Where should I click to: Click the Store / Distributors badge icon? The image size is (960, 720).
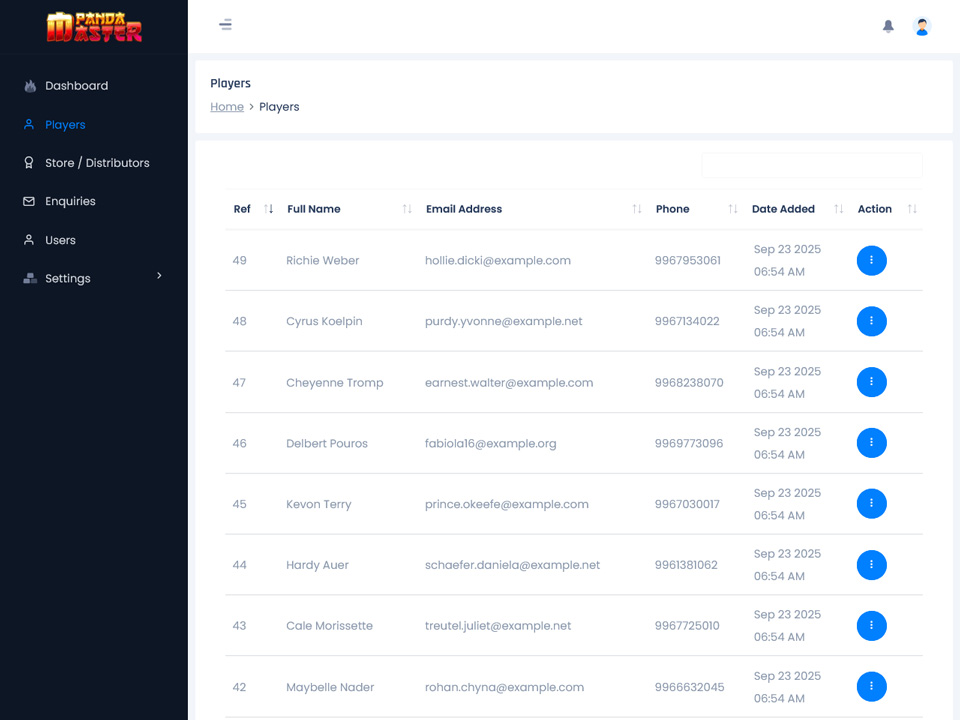(x=29, y=163)
